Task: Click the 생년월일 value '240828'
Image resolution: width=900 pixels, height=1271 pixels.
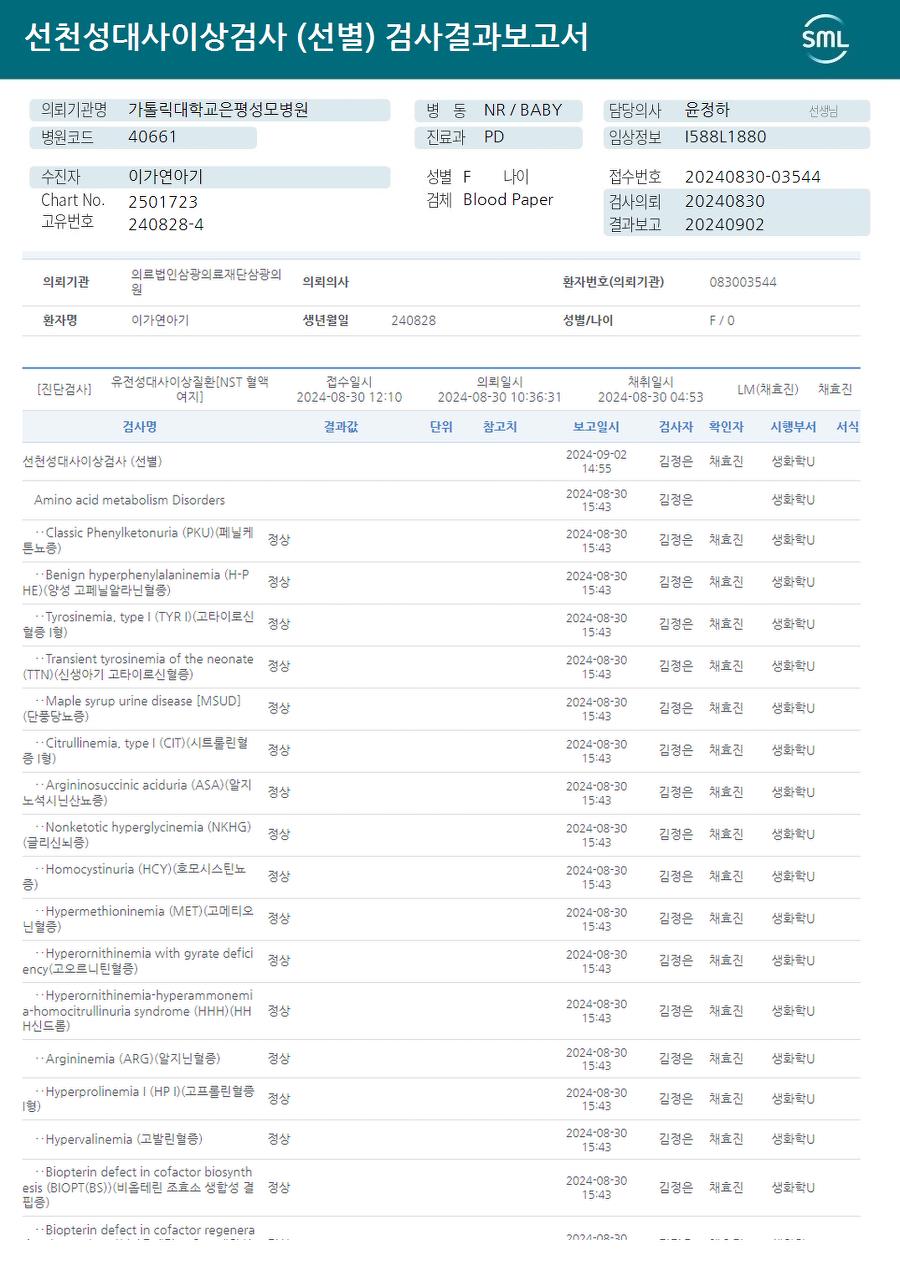Action: pos(413,320)
